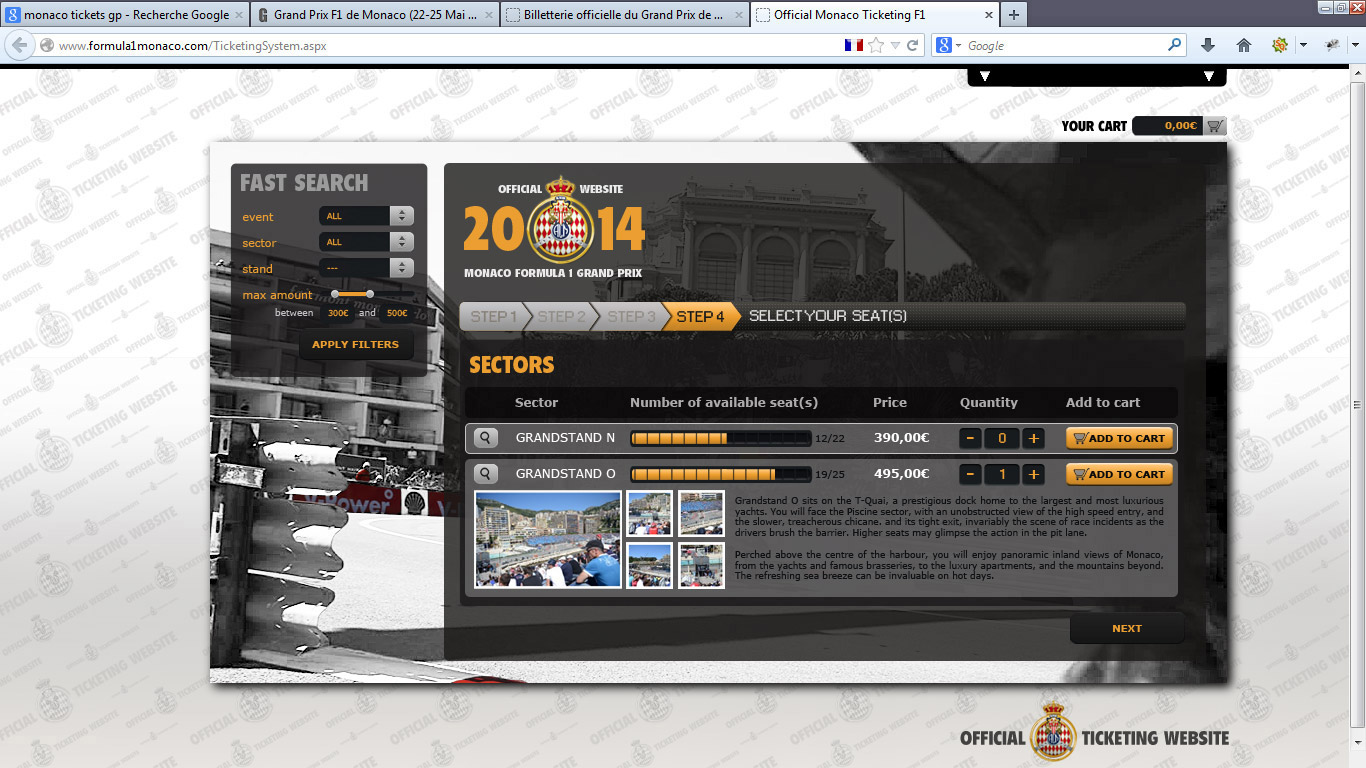This screenshot has height=768, width=1366.
Task: Click the Grandstand N seat availability bar
Action: 721,438
